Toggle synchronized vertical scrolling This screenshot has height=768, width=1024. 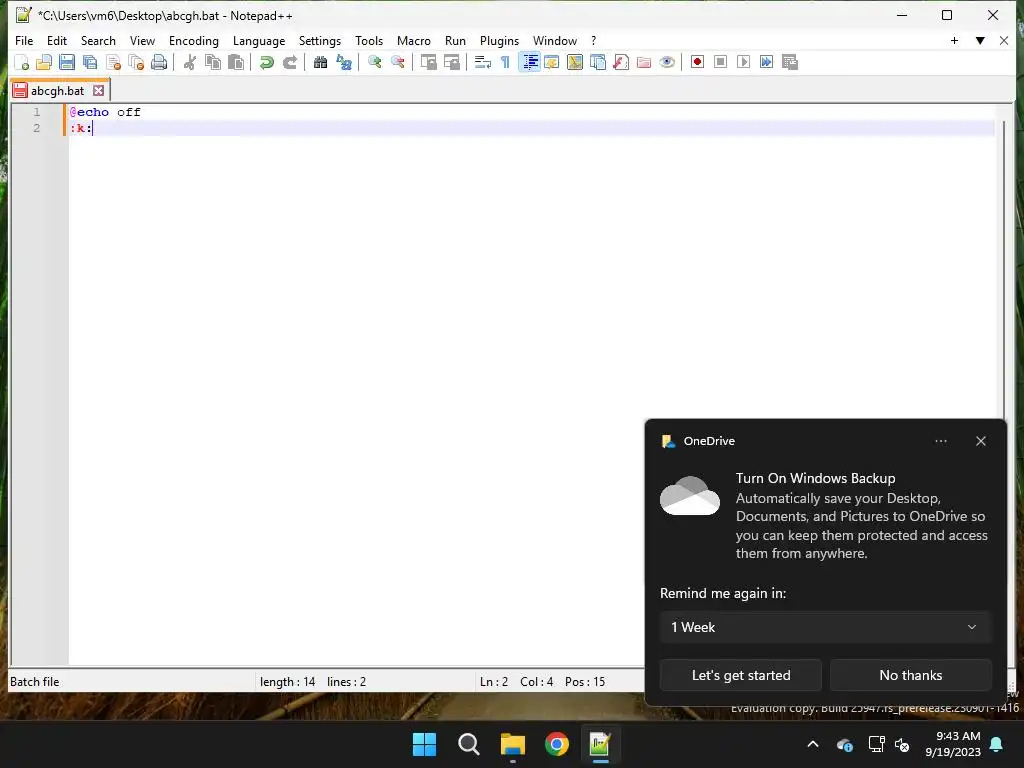coord(428,62)
